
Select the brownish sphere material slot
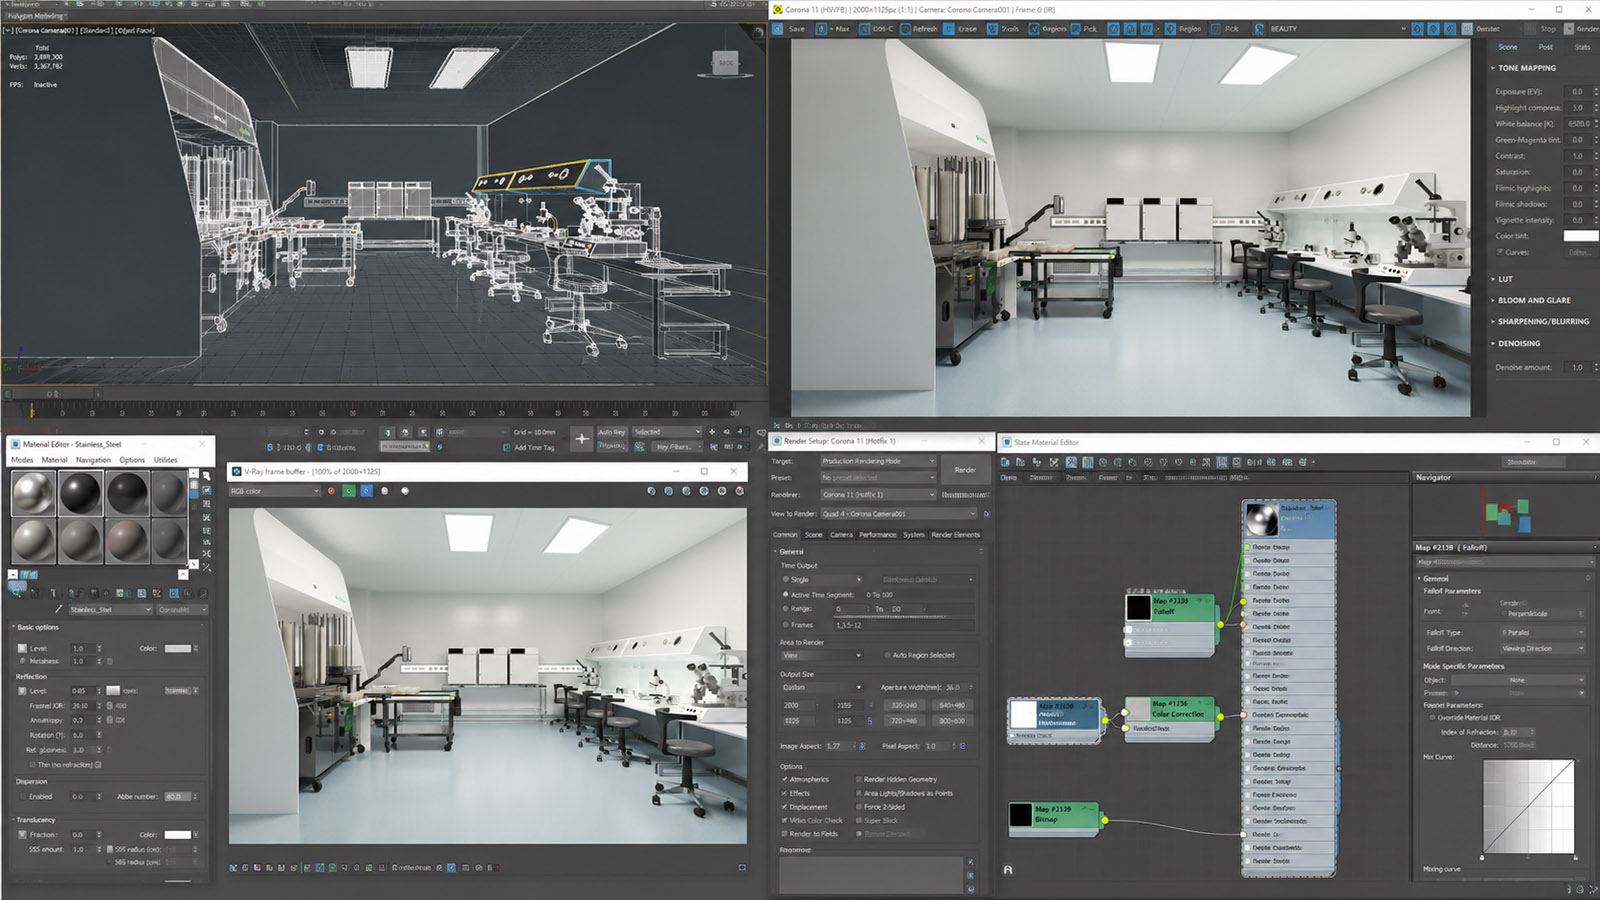(126, 540)
